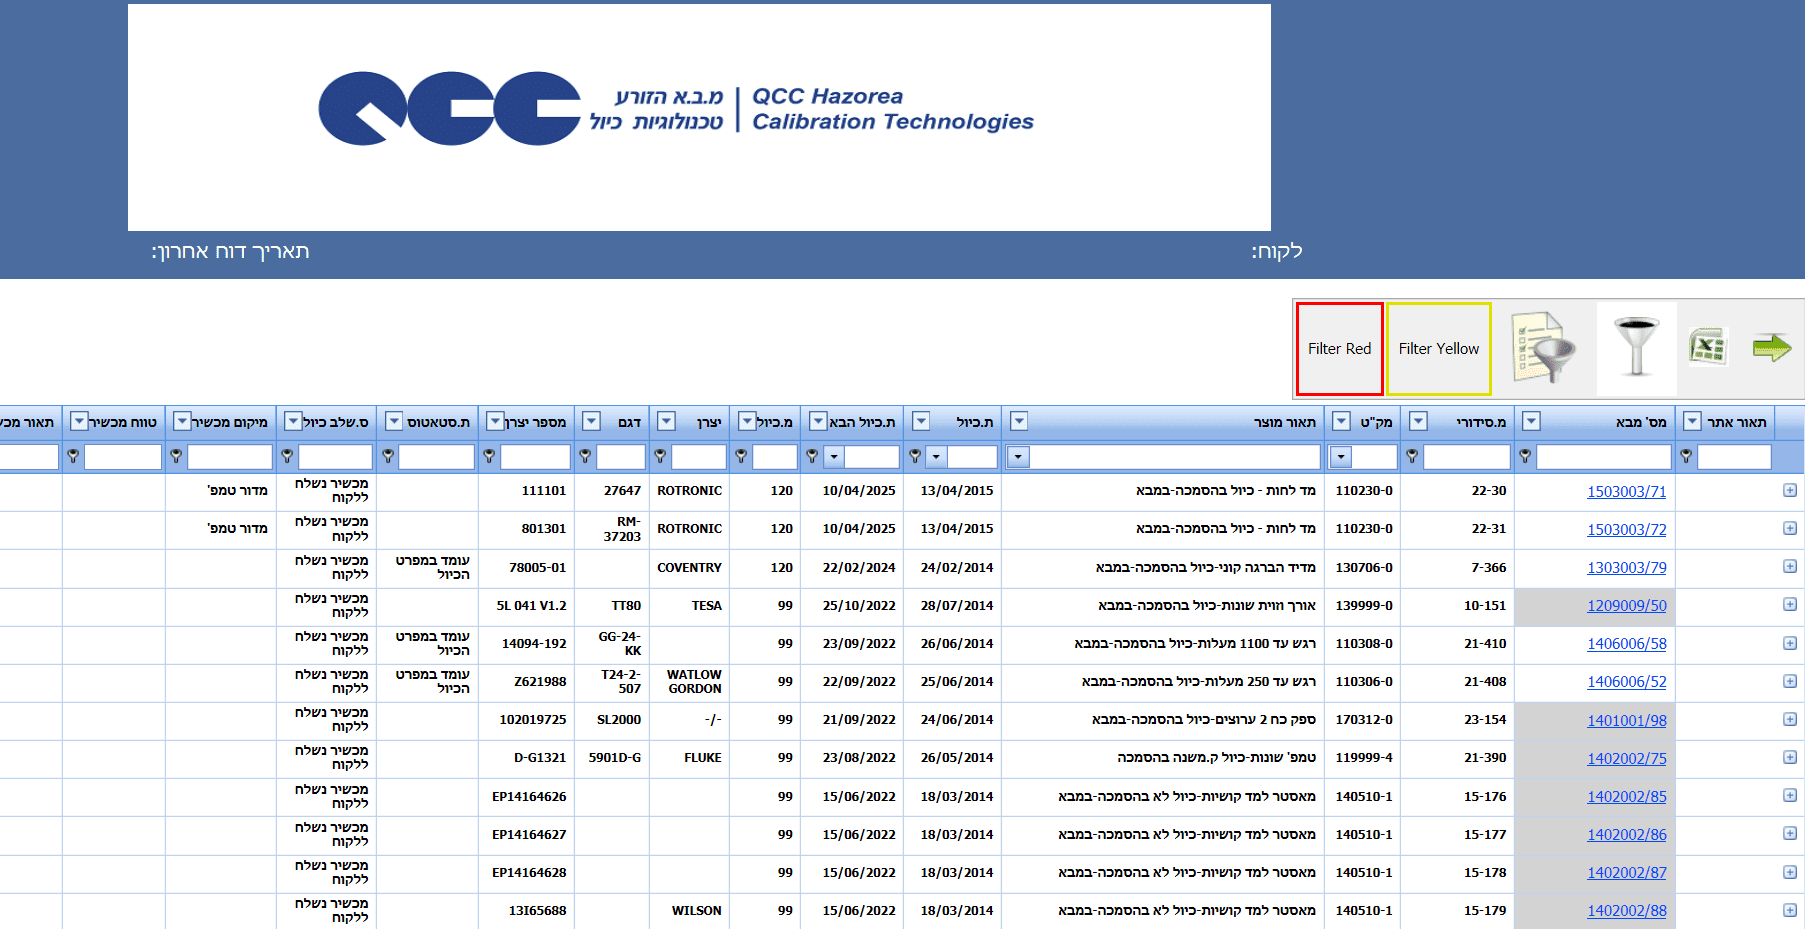This screenshot has width=1805, height=929.
Task: Expand row details for 1402002/88
Action: 1789,910
